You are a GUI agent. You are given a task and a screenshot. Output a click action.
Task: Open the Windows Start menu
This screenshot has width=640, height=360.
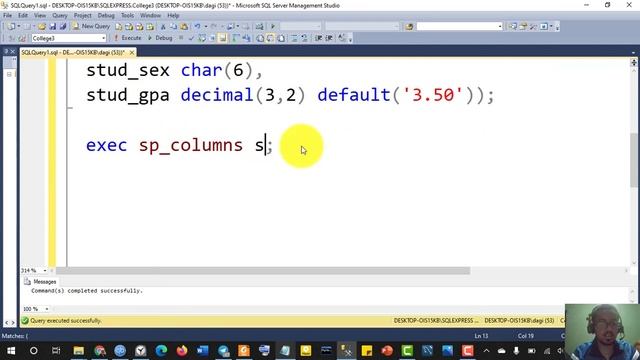(11, 351)
